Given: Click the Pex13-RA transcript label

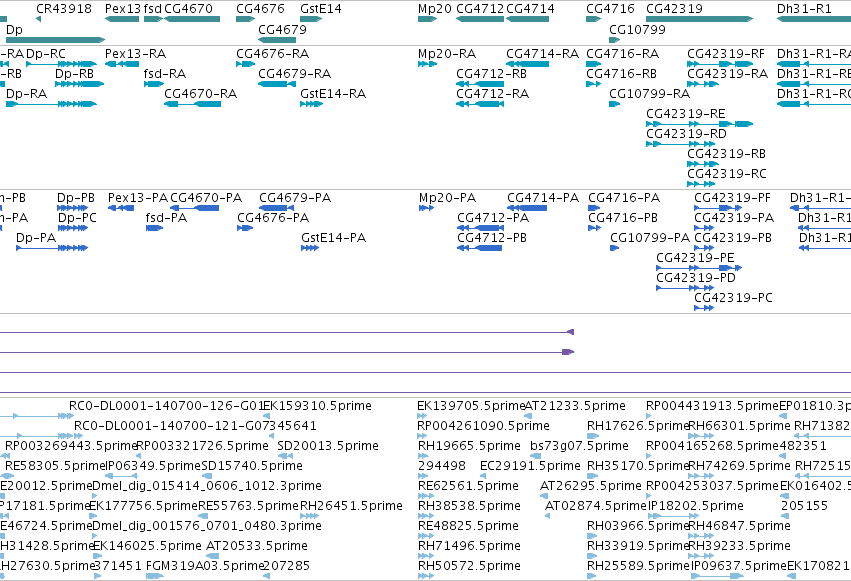Looking at the screenshot, I should 135,54.
